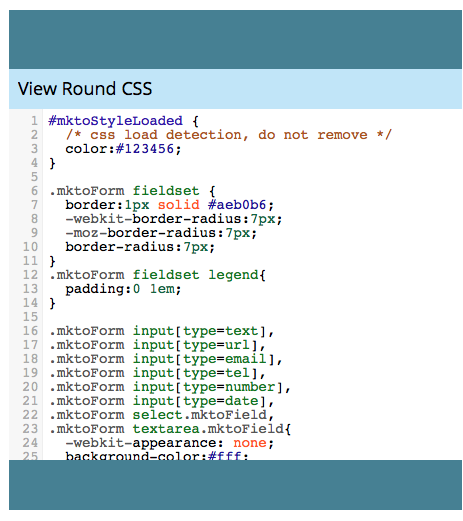This screenshot has height=521, width=463.
Task: Click '.mktoForm fieldset {' on line 6
Action: 133,191
